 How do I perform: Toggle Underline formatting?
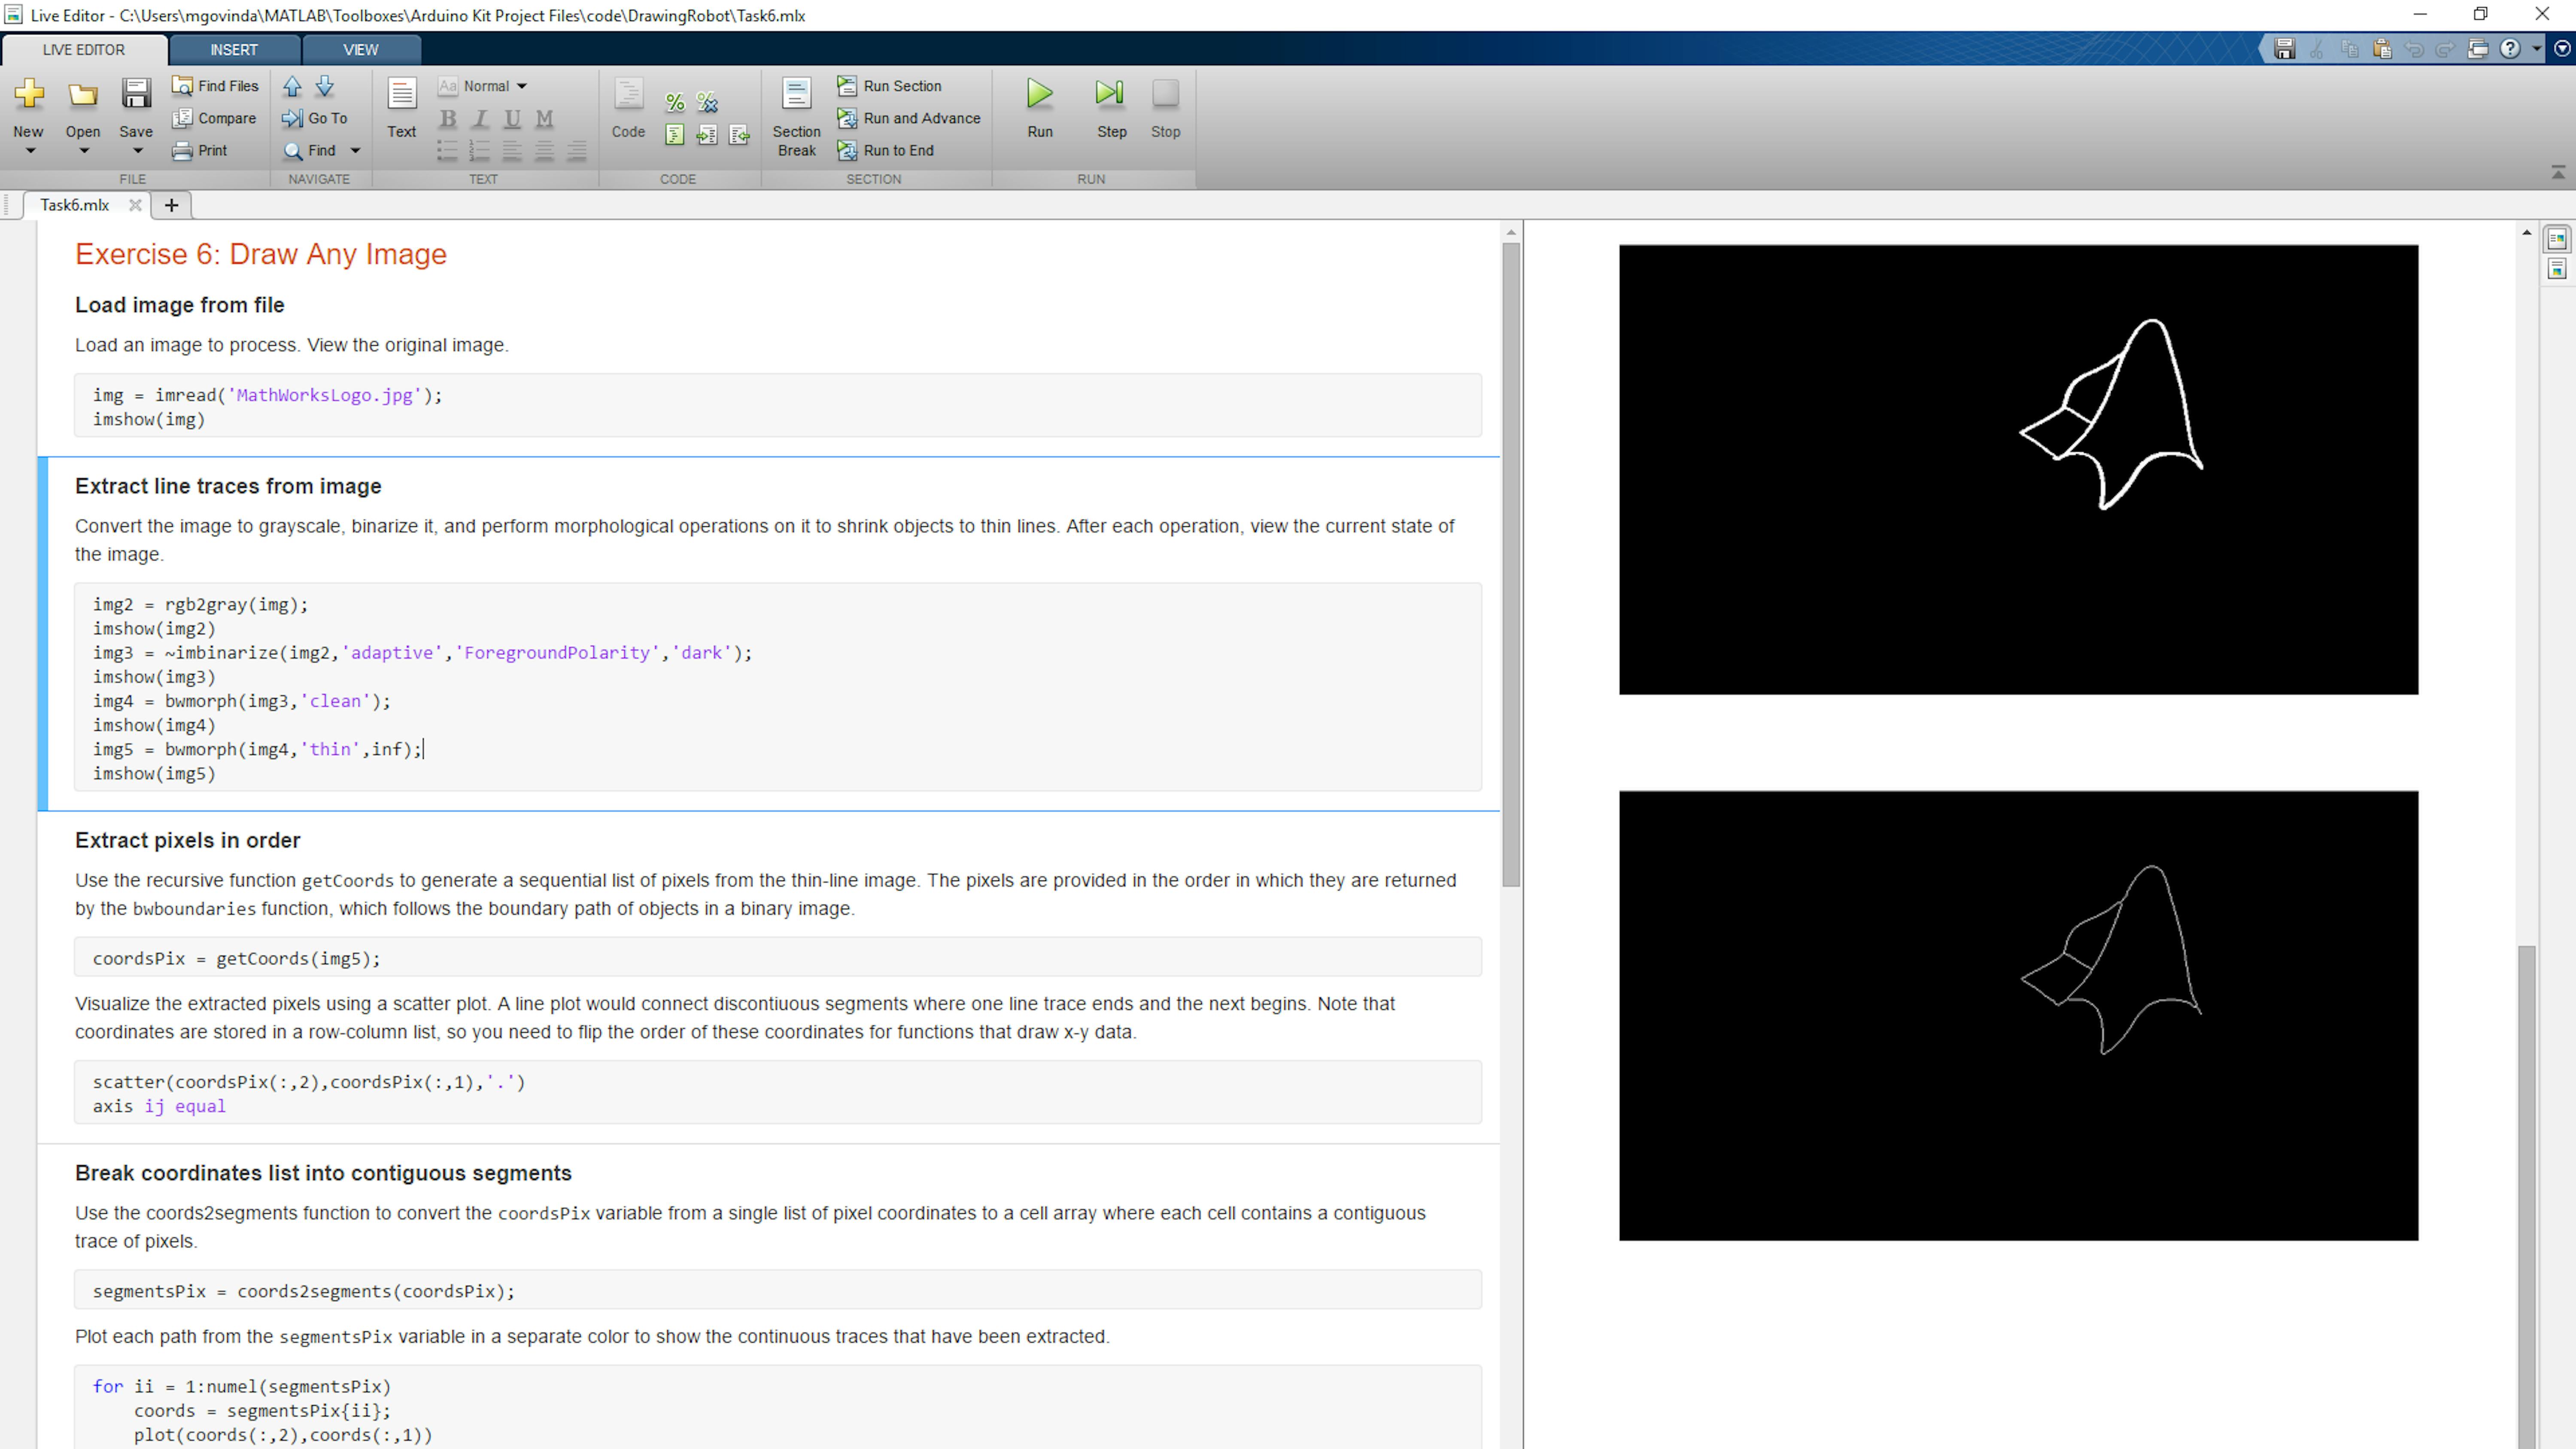(x=512, y=119)
